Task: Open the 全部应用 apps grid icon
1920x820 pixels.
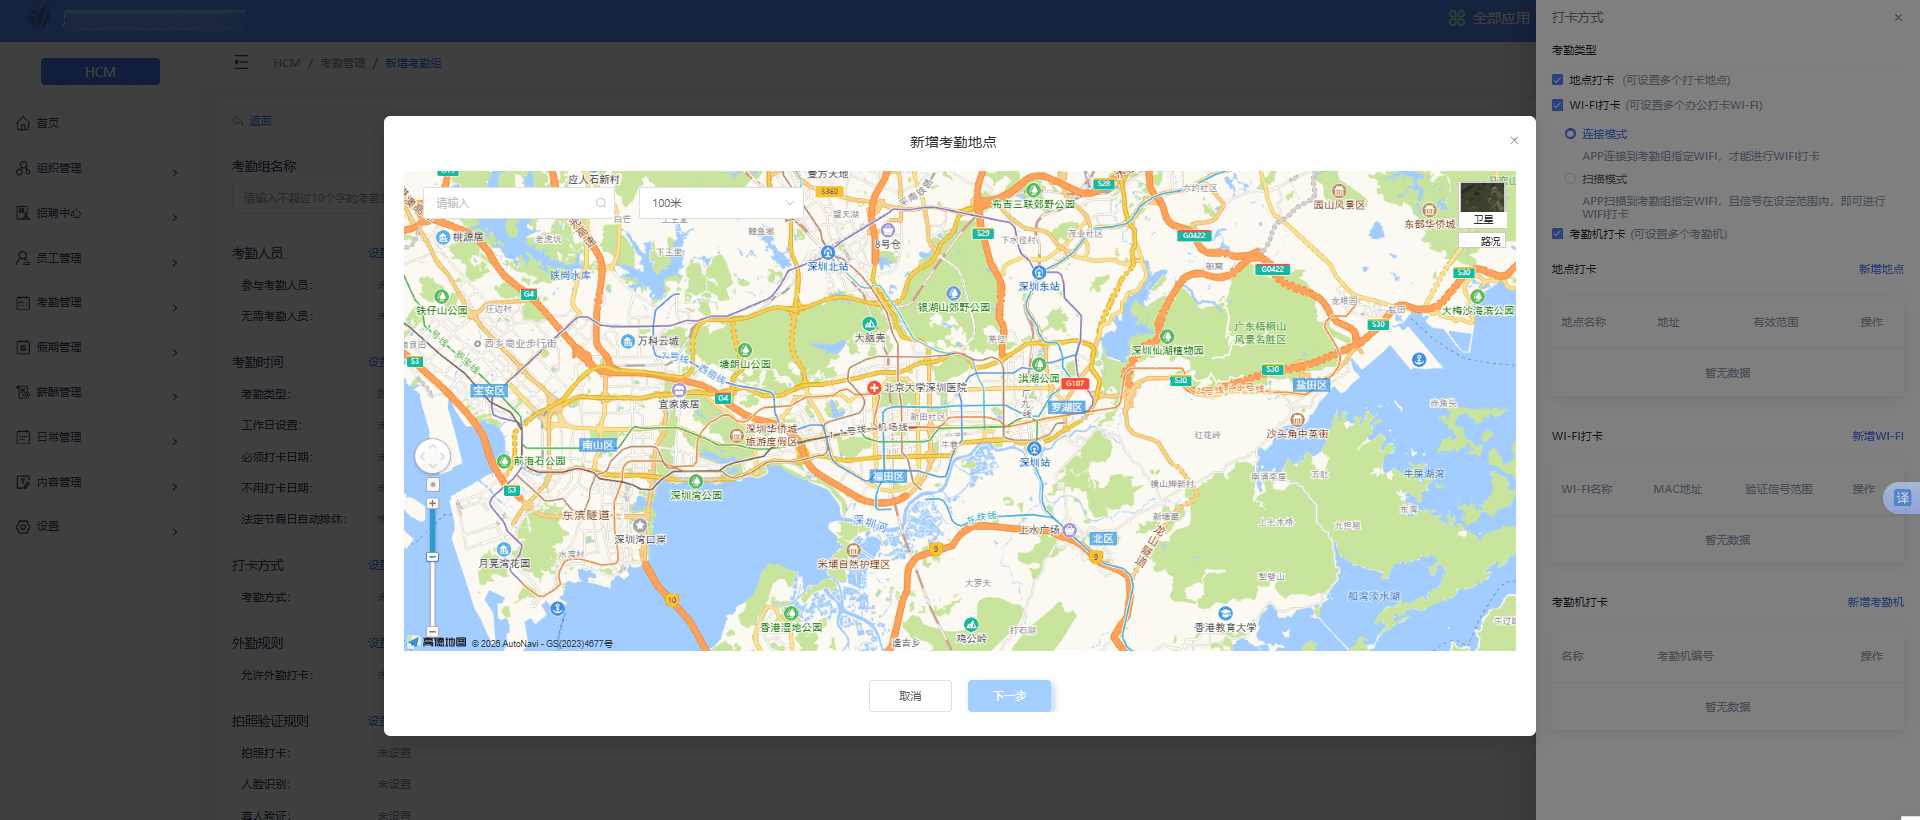Action: 1457,18
